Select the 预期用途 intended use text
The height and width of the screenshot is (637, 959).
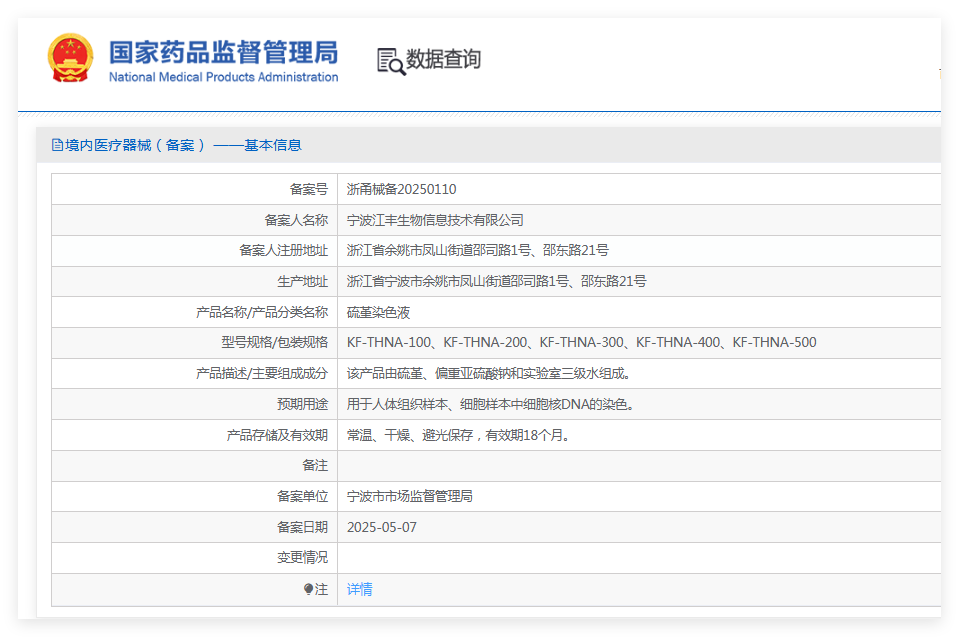[491, 404]
